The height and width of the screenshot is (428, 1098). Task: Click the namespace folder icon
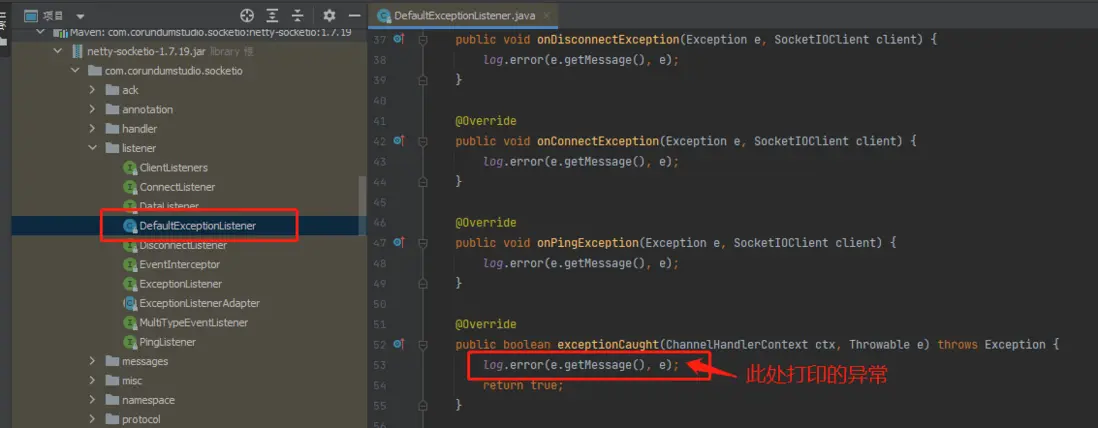pyautogui.click(x=112, y=400)
